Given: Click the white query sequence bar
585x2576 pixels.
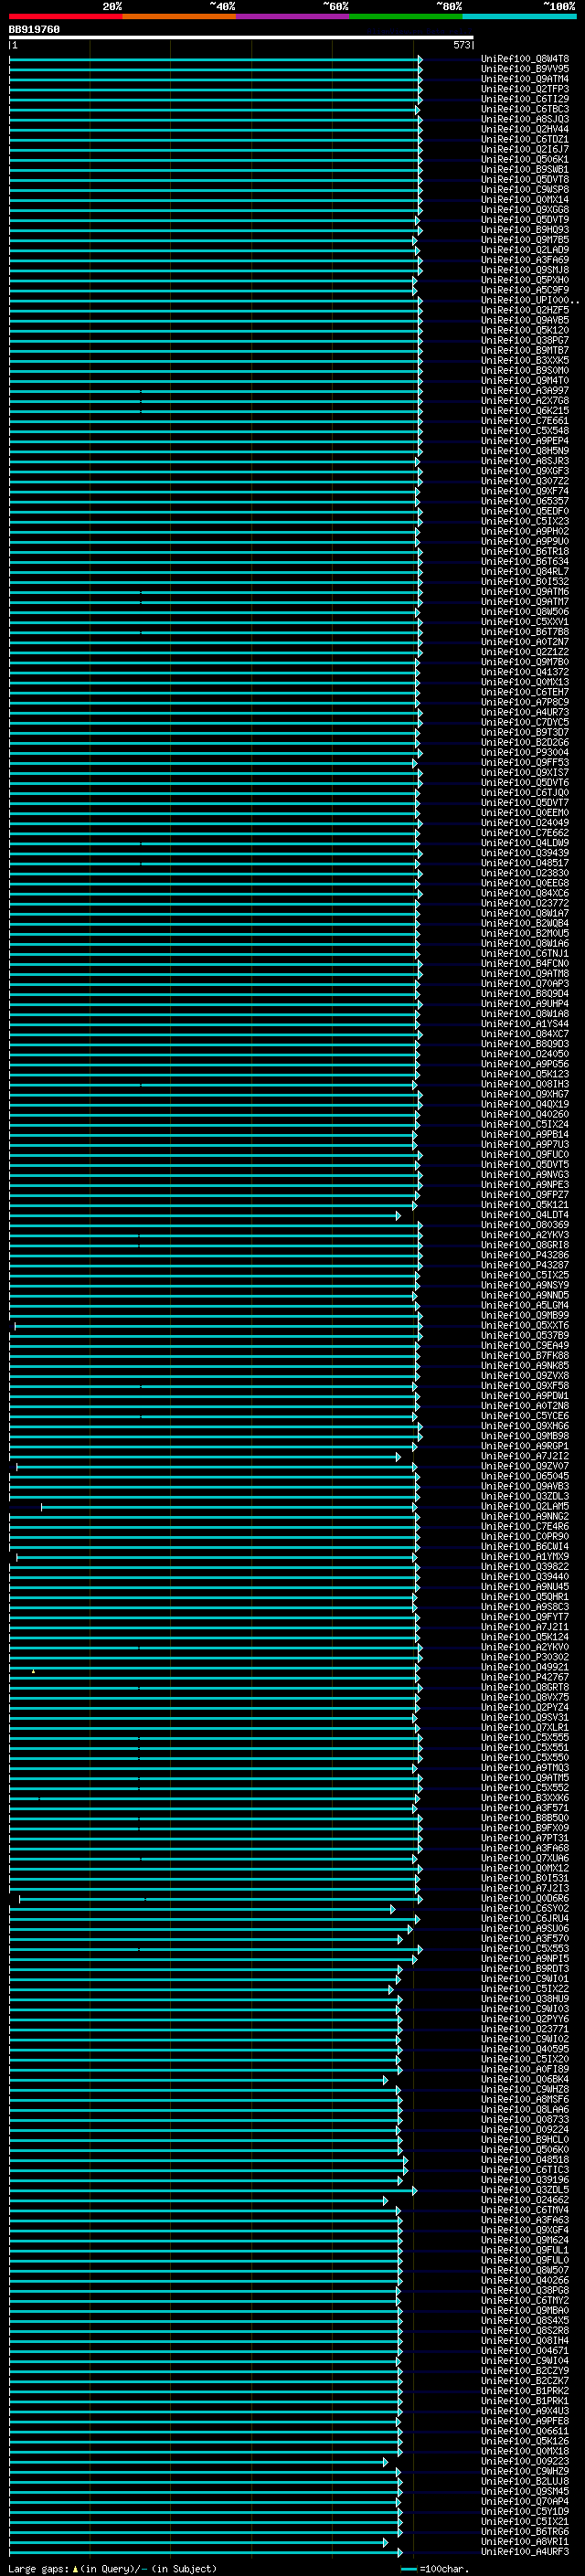Looking at the screenshot, I should point(241,37).
